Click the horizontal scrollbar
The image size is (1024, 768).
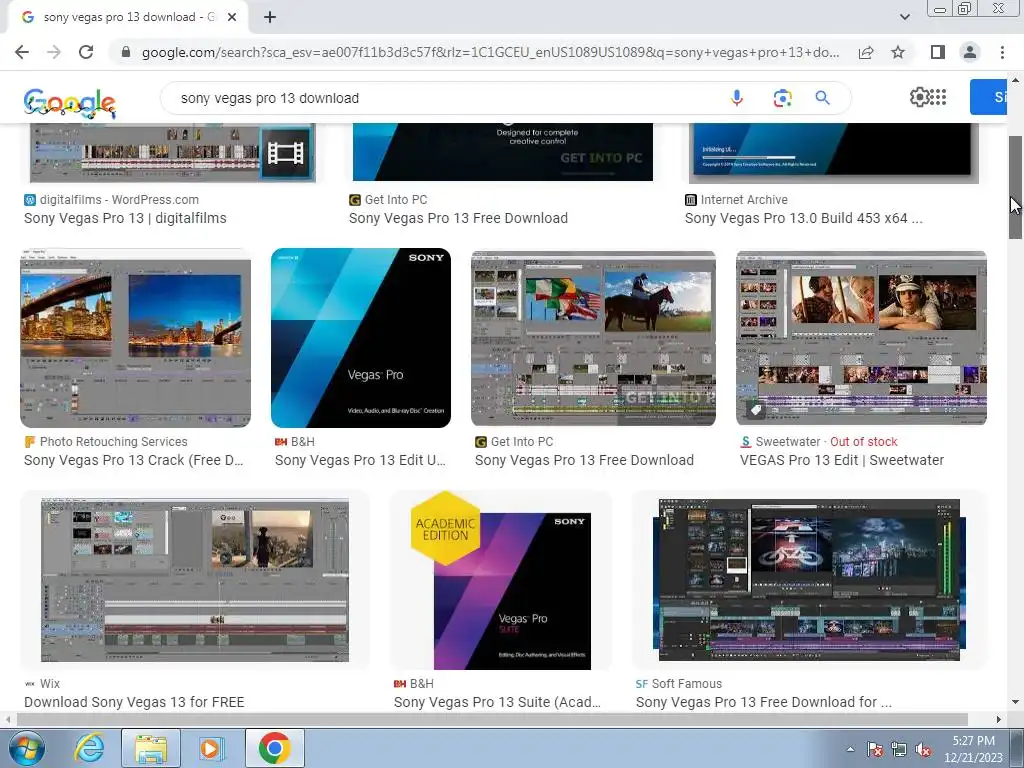492,719
